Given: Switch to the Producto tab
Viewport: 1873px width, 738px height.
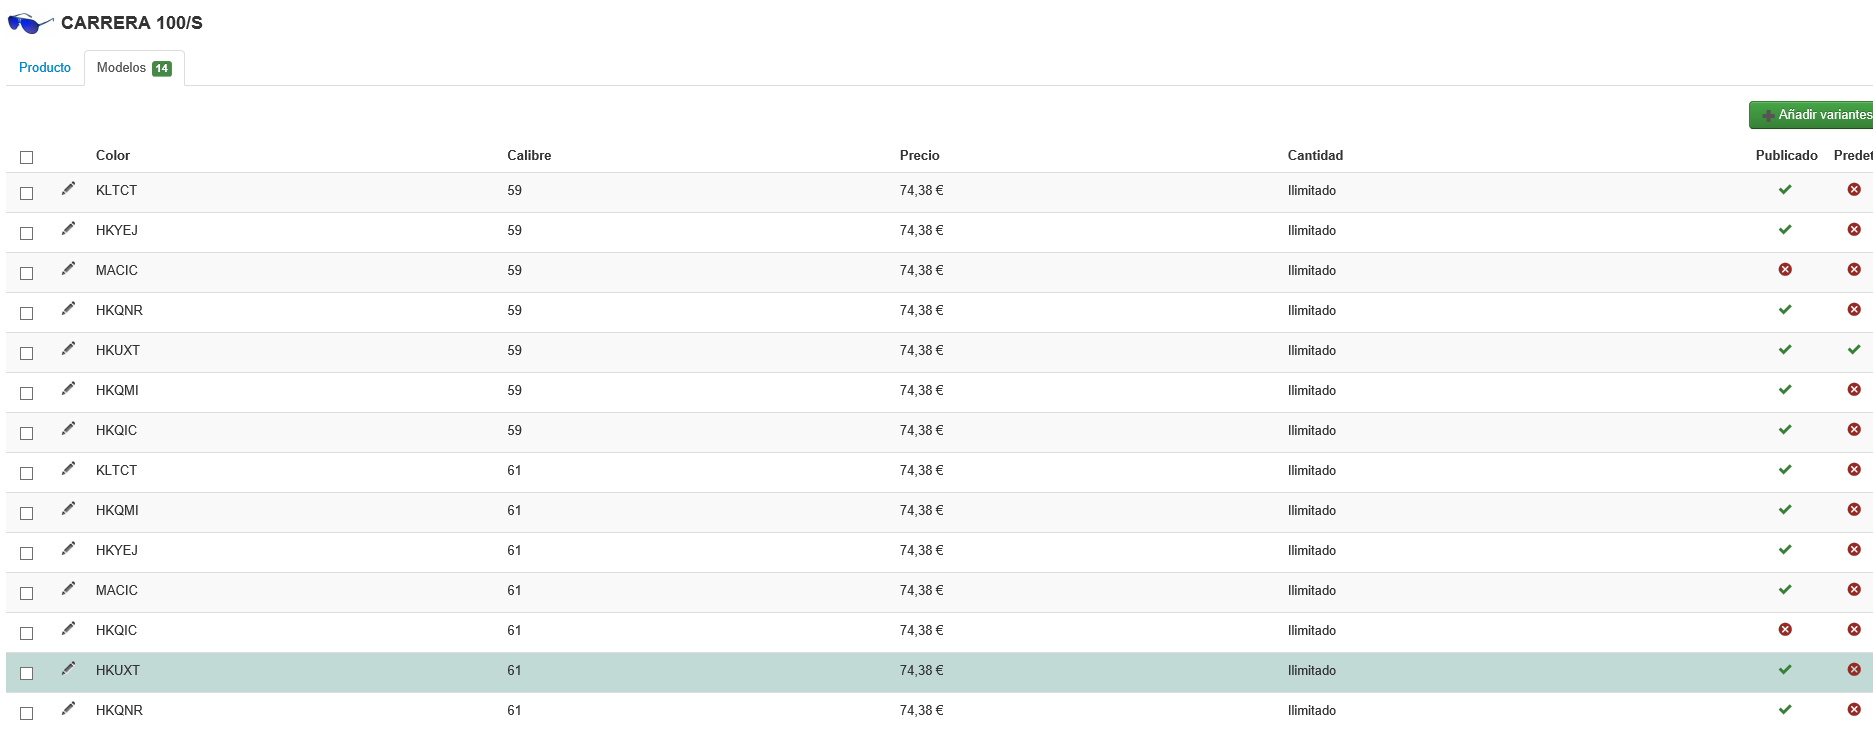Looking at the screenshot, I should click(45, 68).
